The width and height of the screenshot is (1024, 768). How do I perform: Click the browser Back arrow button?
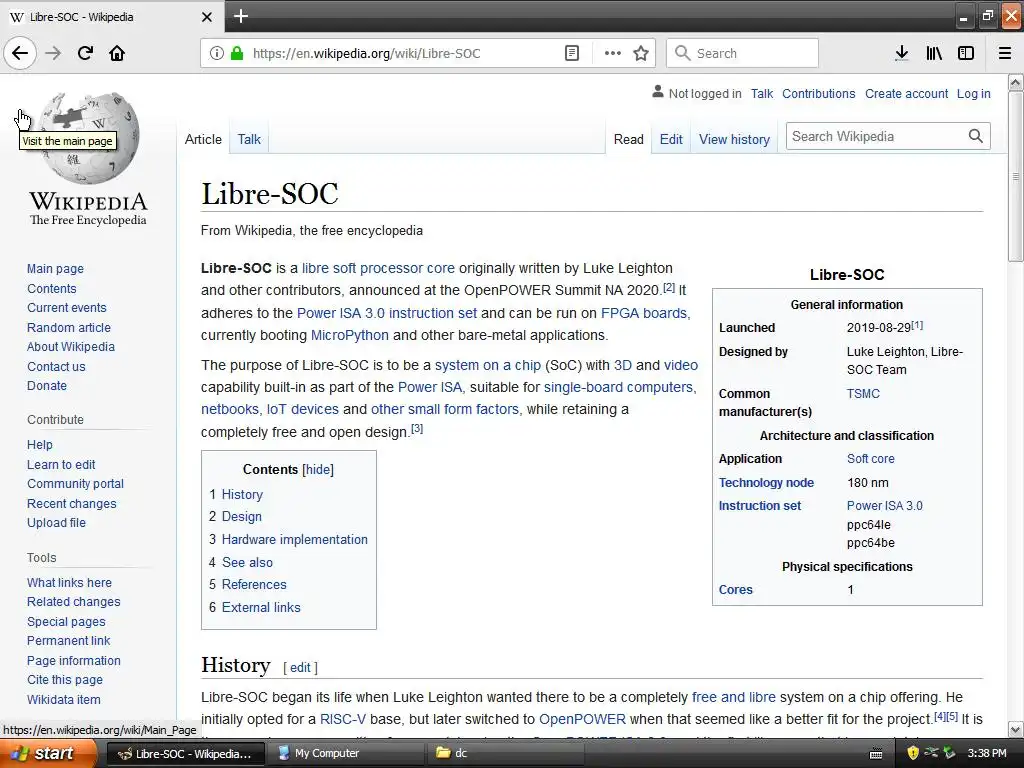pos(20,53)
